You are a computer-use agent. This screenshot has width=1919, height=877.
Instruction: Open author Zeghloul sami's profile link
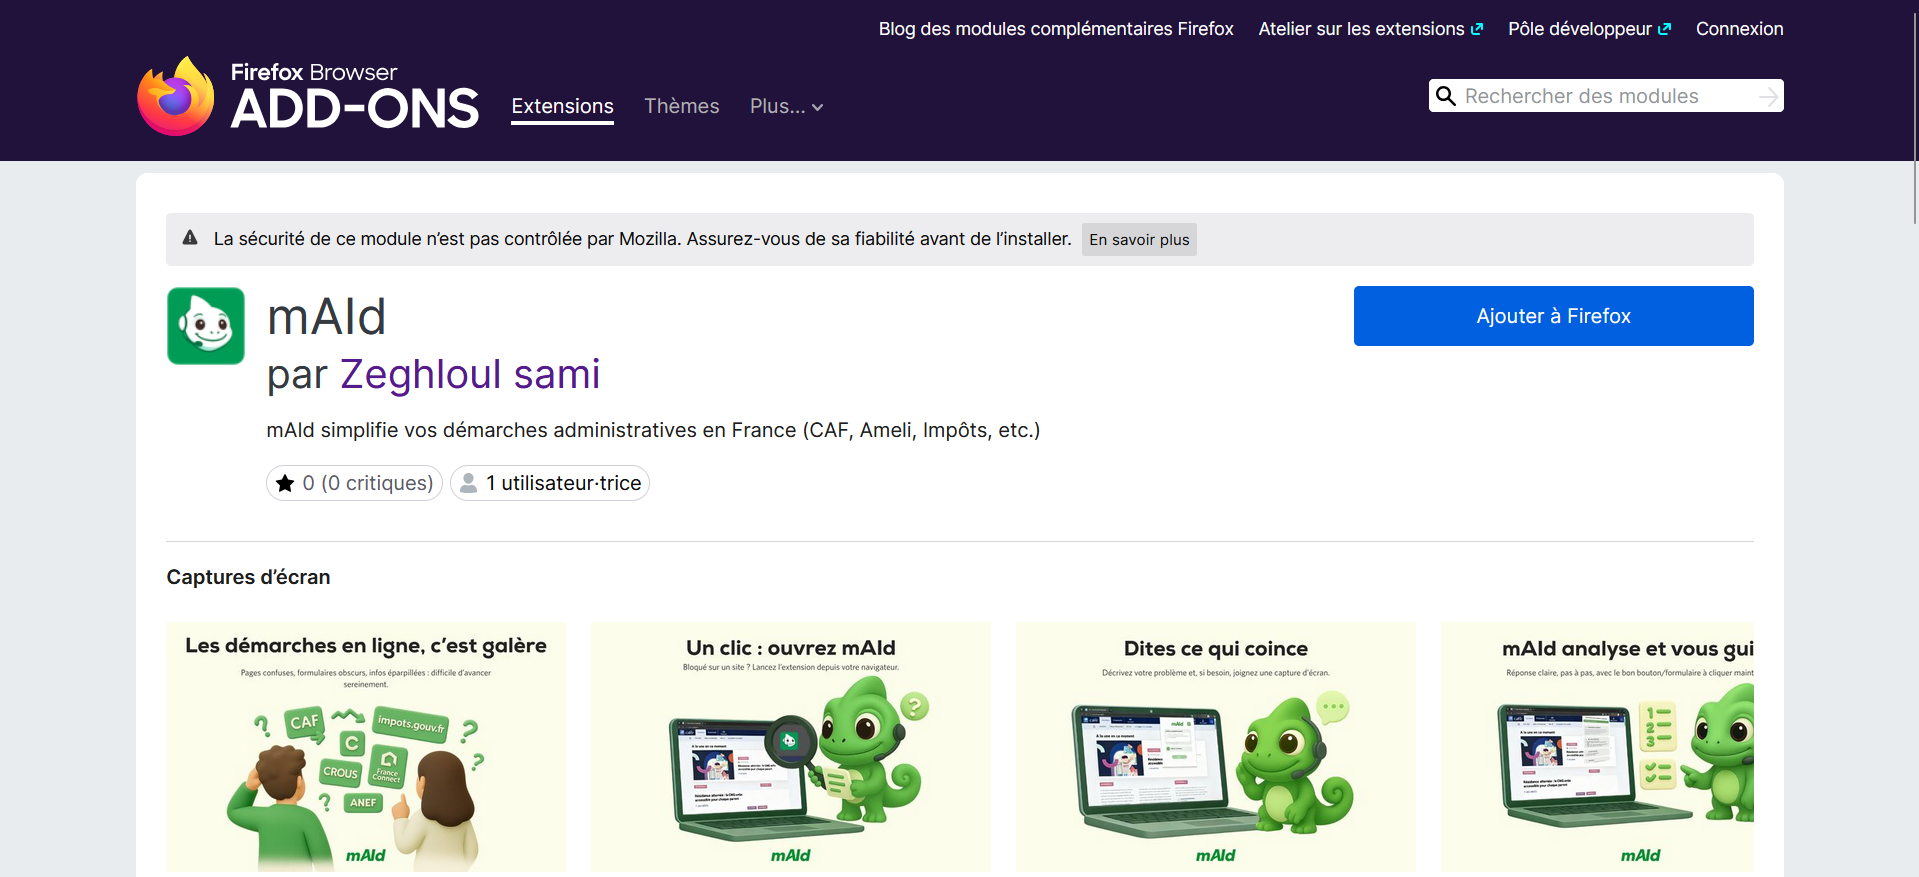pos(470,374)
